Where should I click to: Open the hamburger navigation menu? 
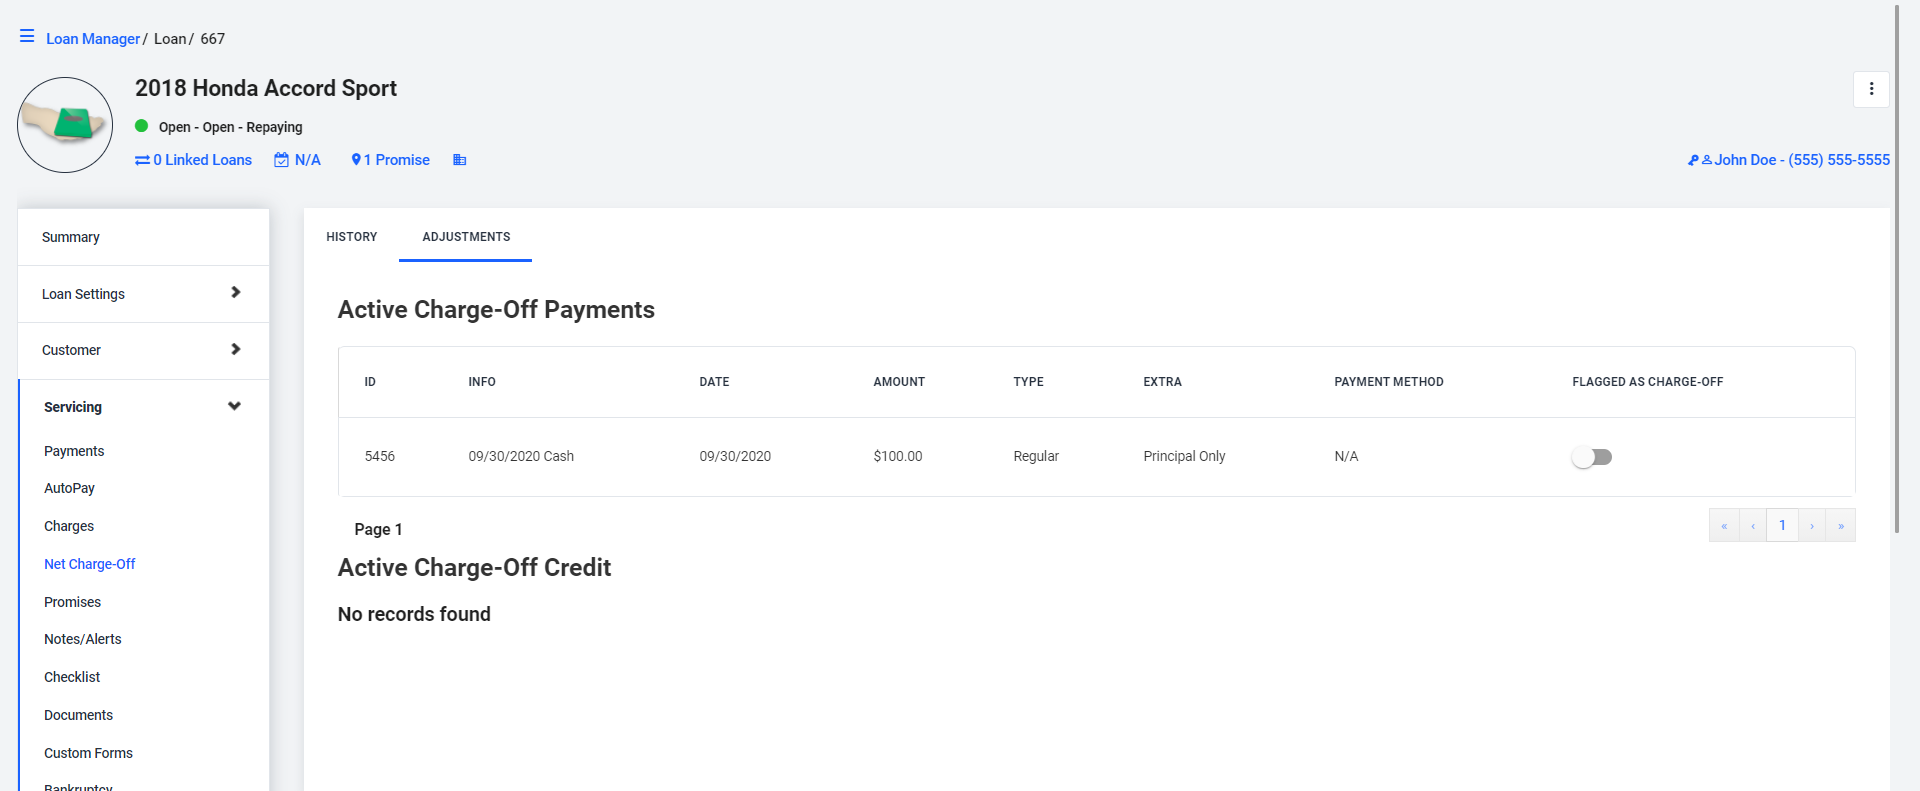click(27, 37)
